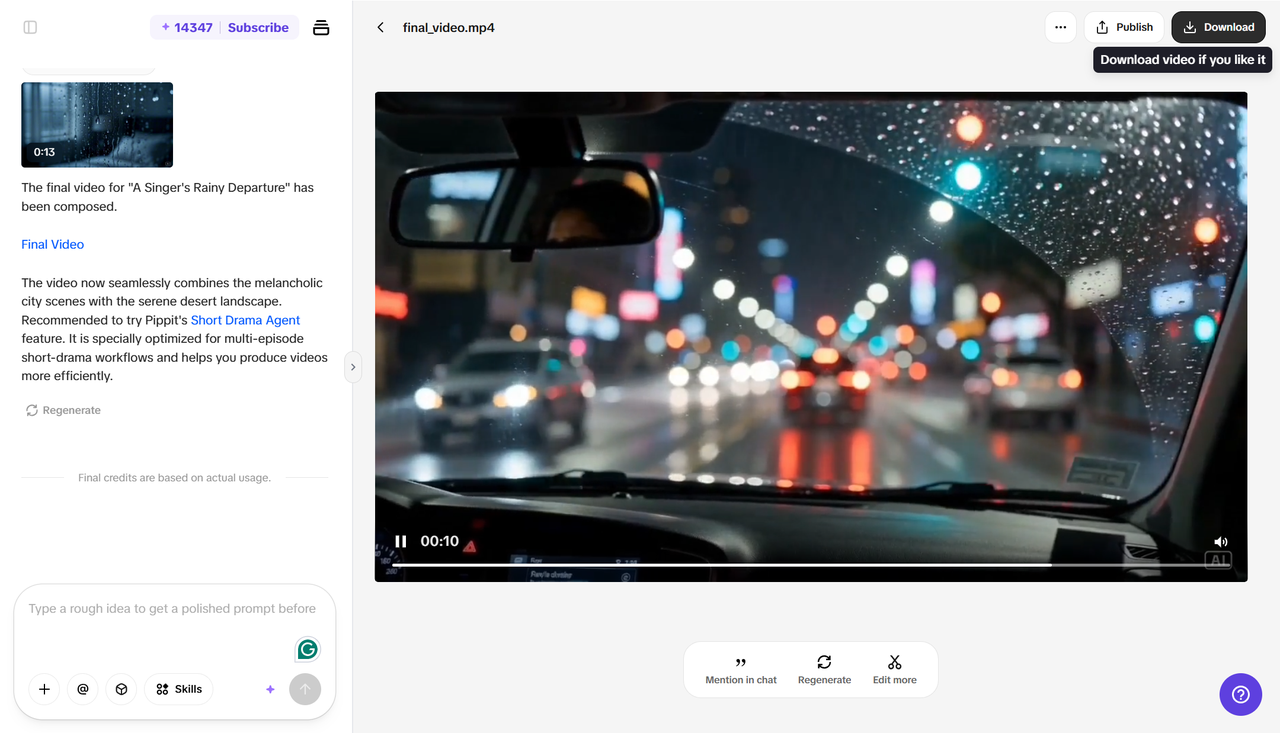Regenerate the chat response
The width and height of the screenshot is (1280, 733).
63,410
